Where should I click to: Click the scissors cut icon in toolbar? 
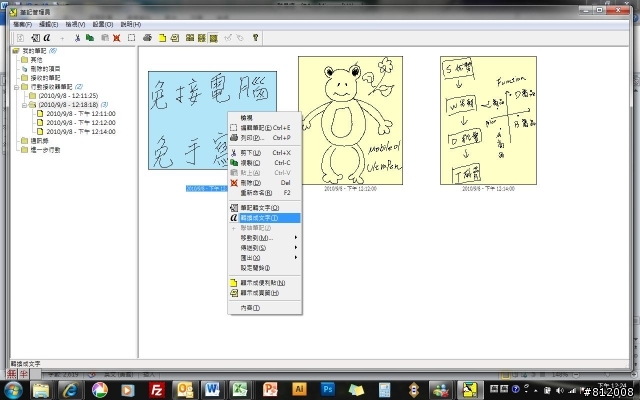pos(77,38)
